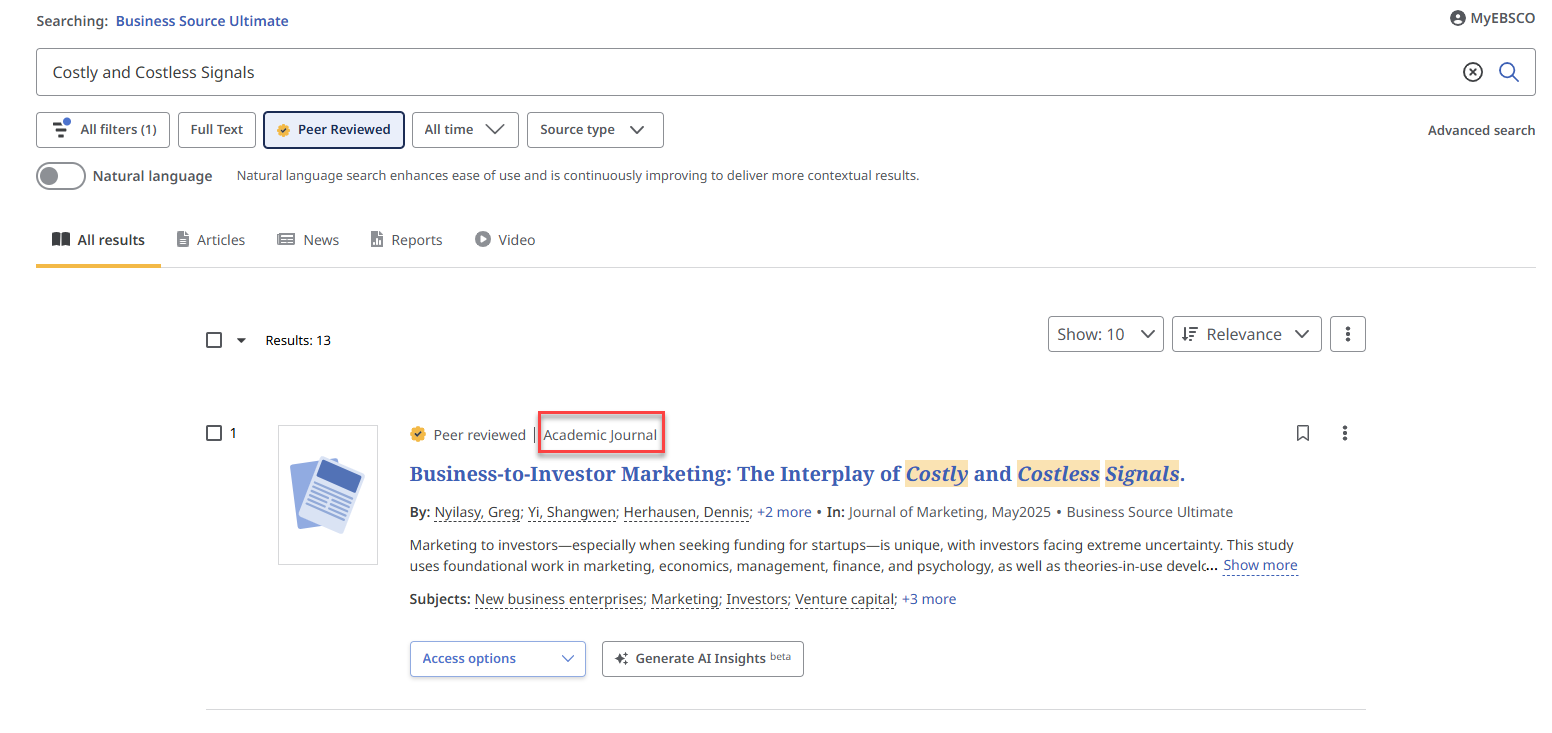The height and width of the screenshot is (733, 1552).
Task: Run search with the magnifying glass icon
Action: coord(1509,71)
